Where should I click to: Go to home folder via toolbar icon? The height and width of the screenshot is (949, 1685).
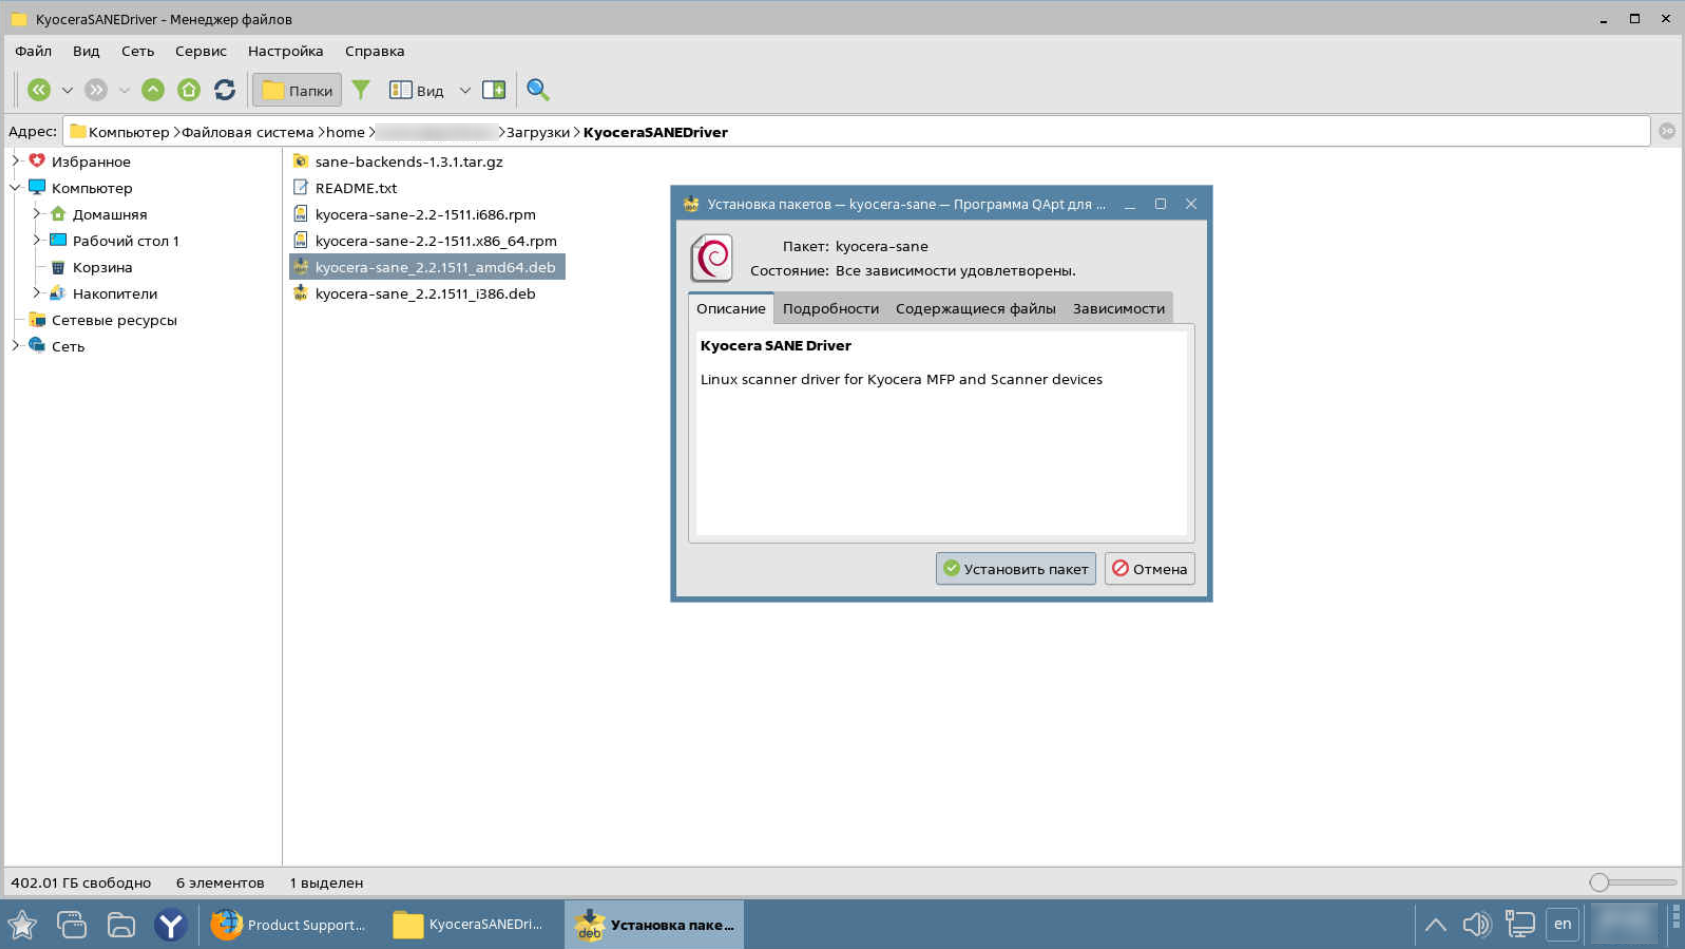click(188, 90)
